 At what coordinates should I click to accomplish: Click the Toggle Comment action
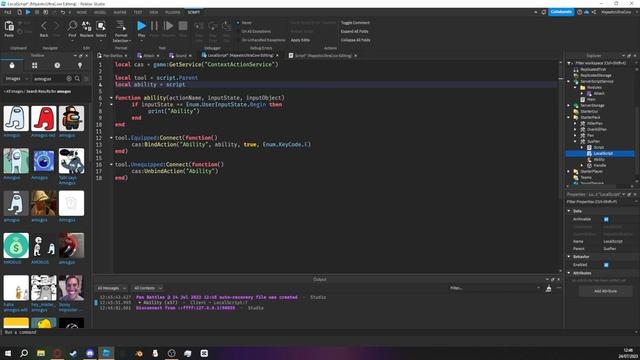pos(355,23)
